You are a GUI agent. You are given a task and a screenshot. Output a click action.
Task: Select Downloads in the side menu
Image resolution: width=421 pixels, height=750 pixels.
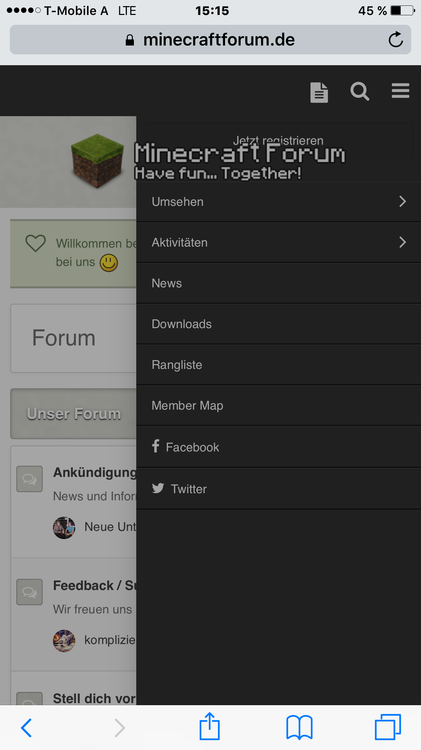tap(278, 324)
